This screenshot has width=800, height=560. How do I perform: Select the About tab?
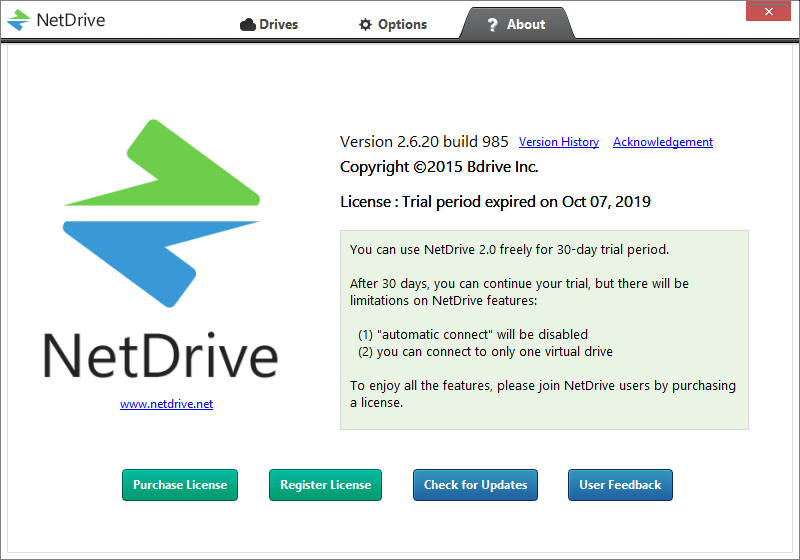coord(517,24)
